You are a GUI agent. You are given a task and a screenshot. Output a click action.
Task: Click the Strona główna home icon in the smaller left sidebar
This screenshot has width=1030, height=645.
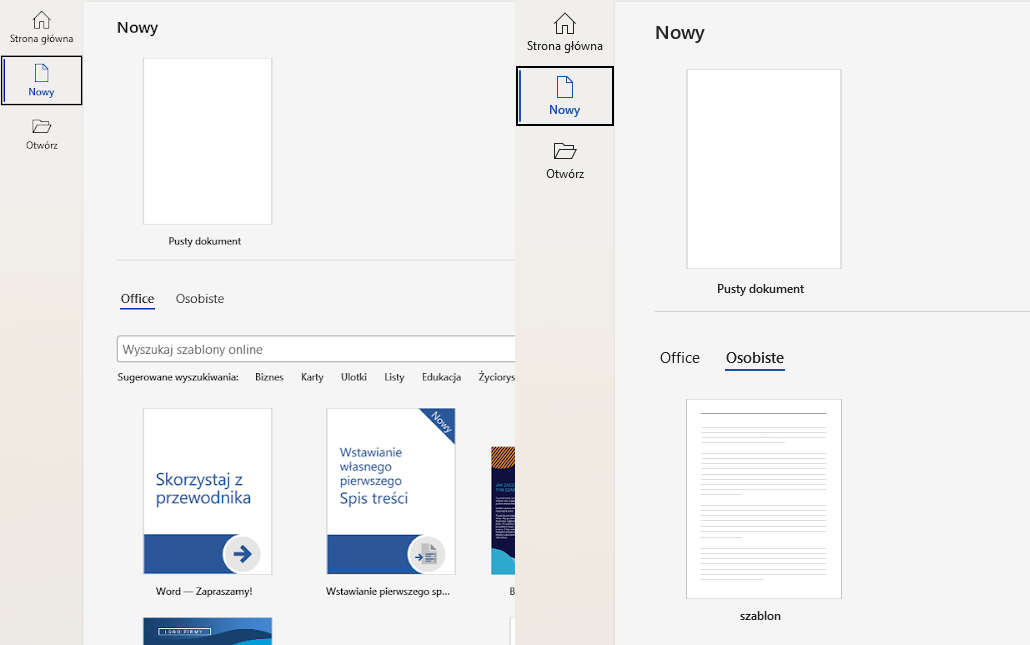tap(41, 20)
